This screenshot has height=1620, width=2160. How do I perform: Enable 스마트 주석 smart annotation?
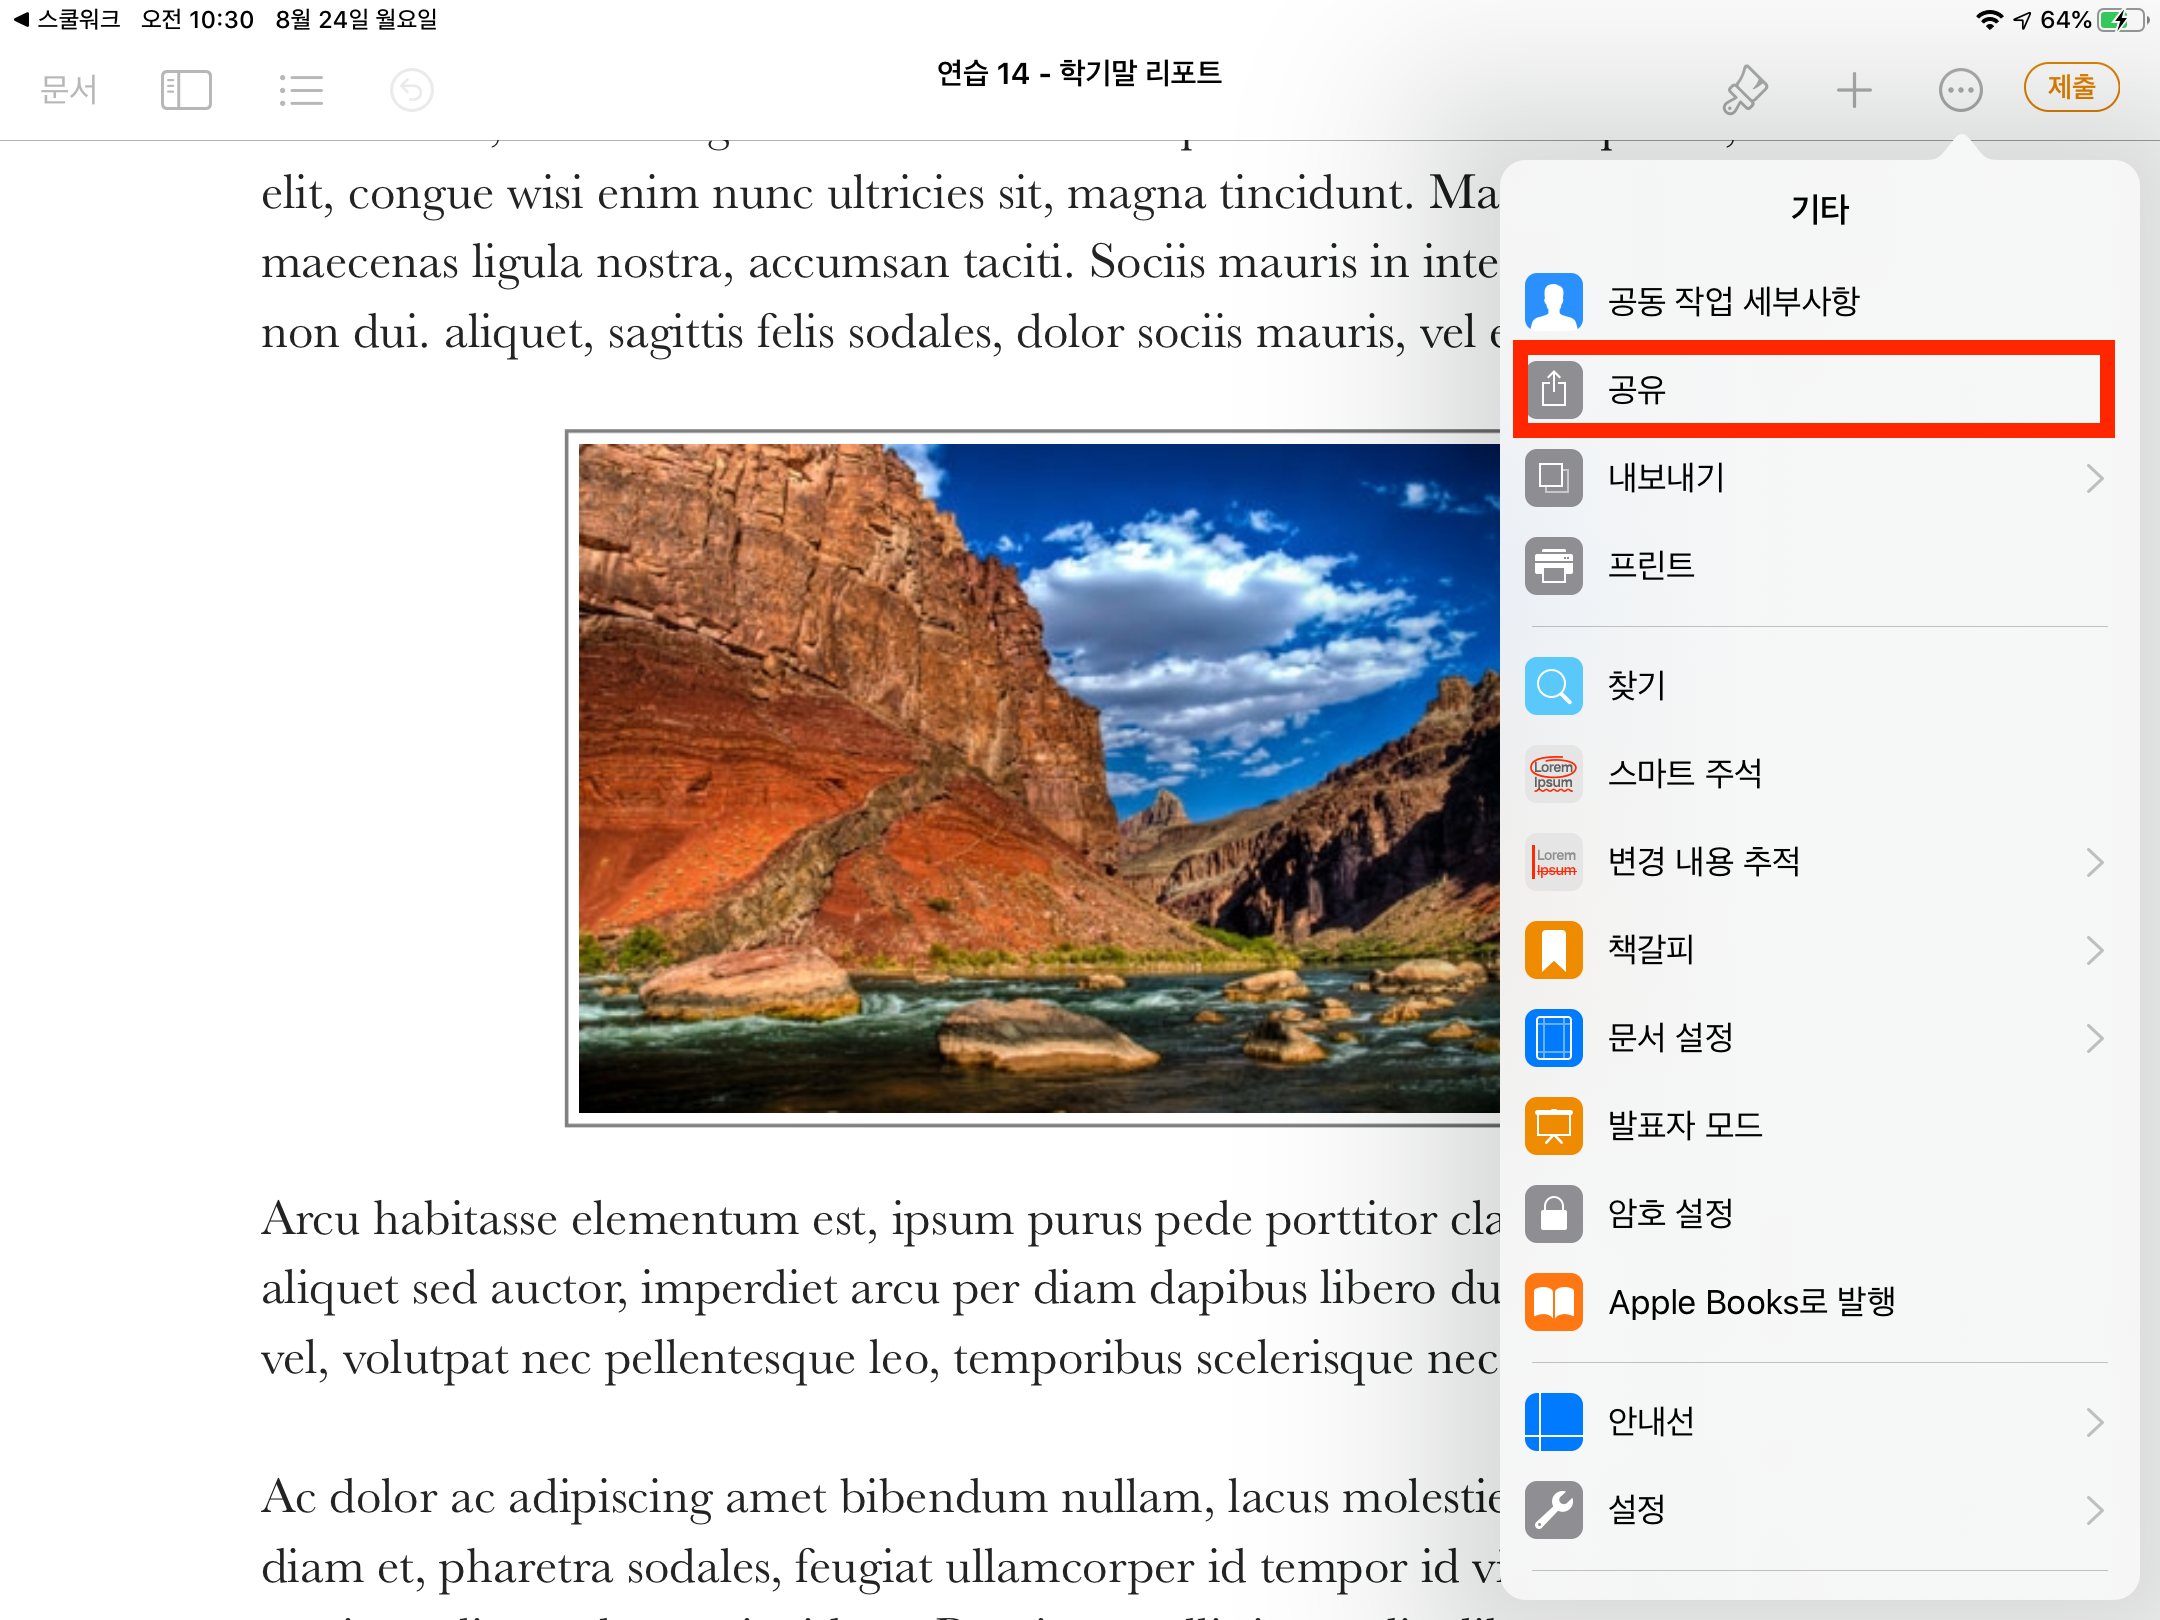coord(1684,773)
